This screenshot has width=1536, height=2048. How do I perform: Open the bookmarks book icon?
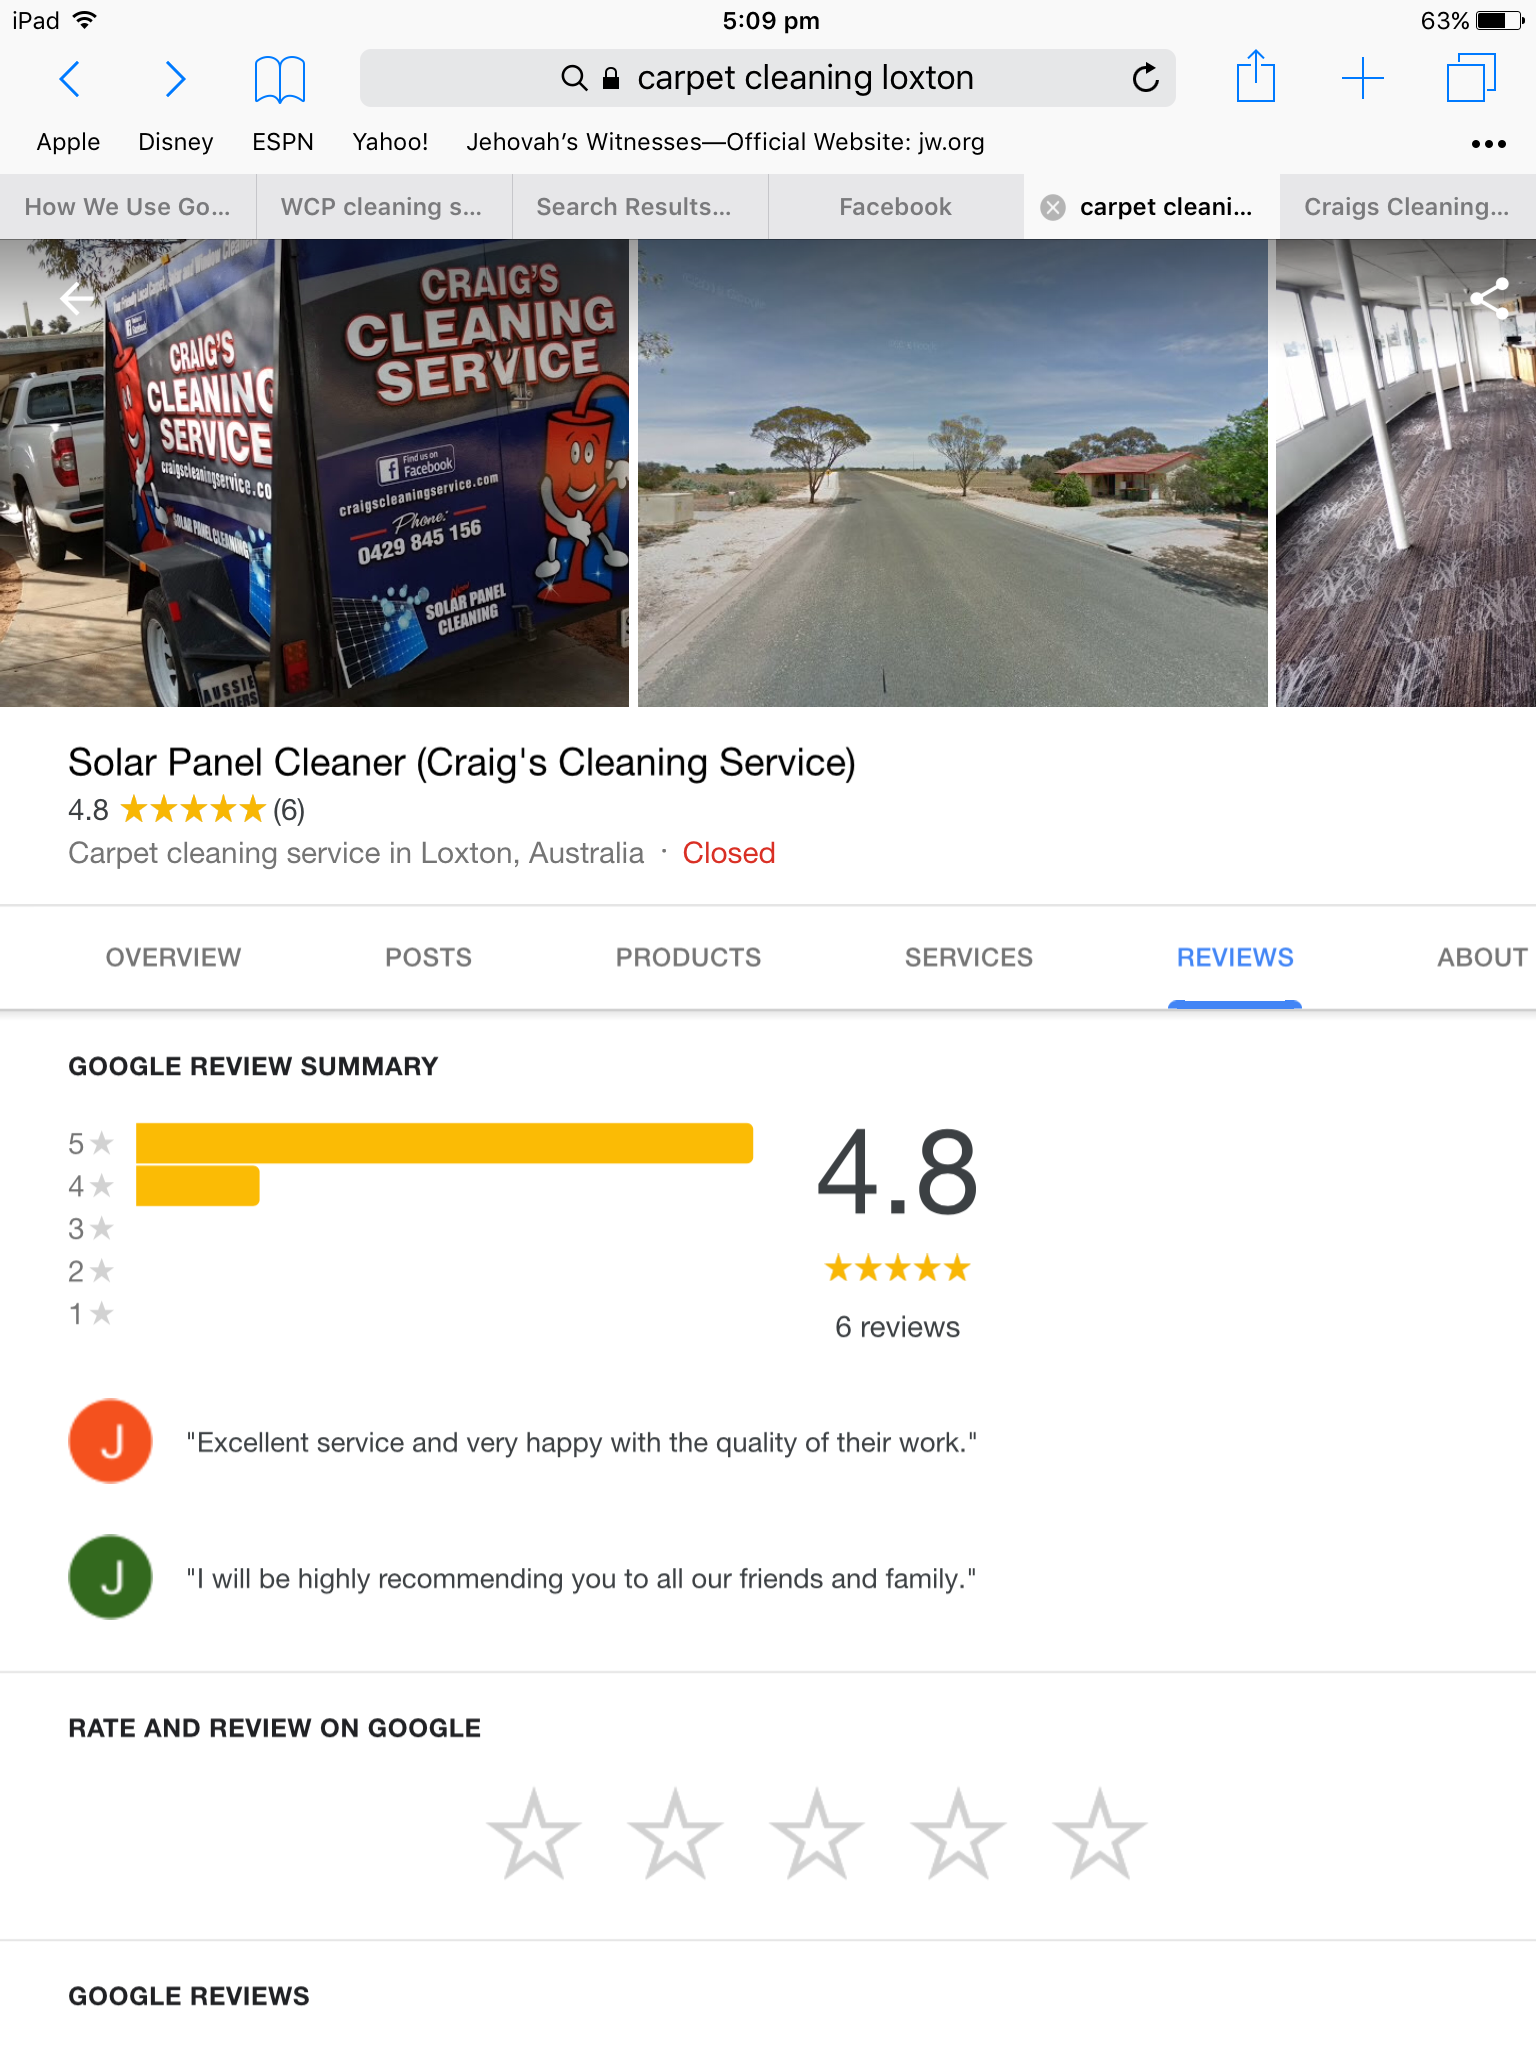click(x=279, y=79)
